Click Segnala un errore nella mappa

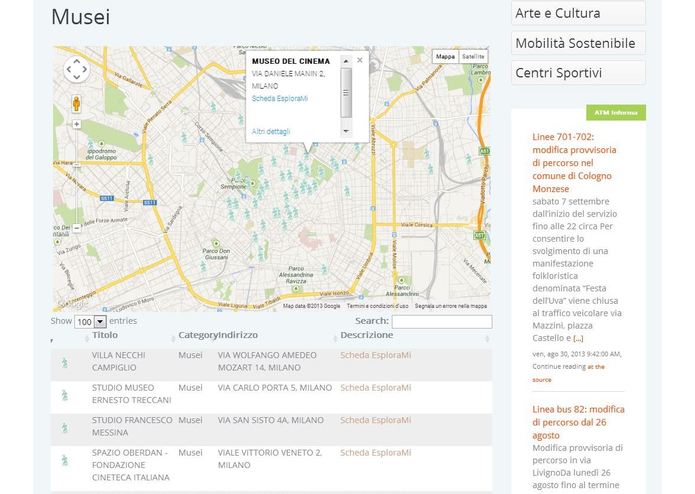click(x=451, y=306)
